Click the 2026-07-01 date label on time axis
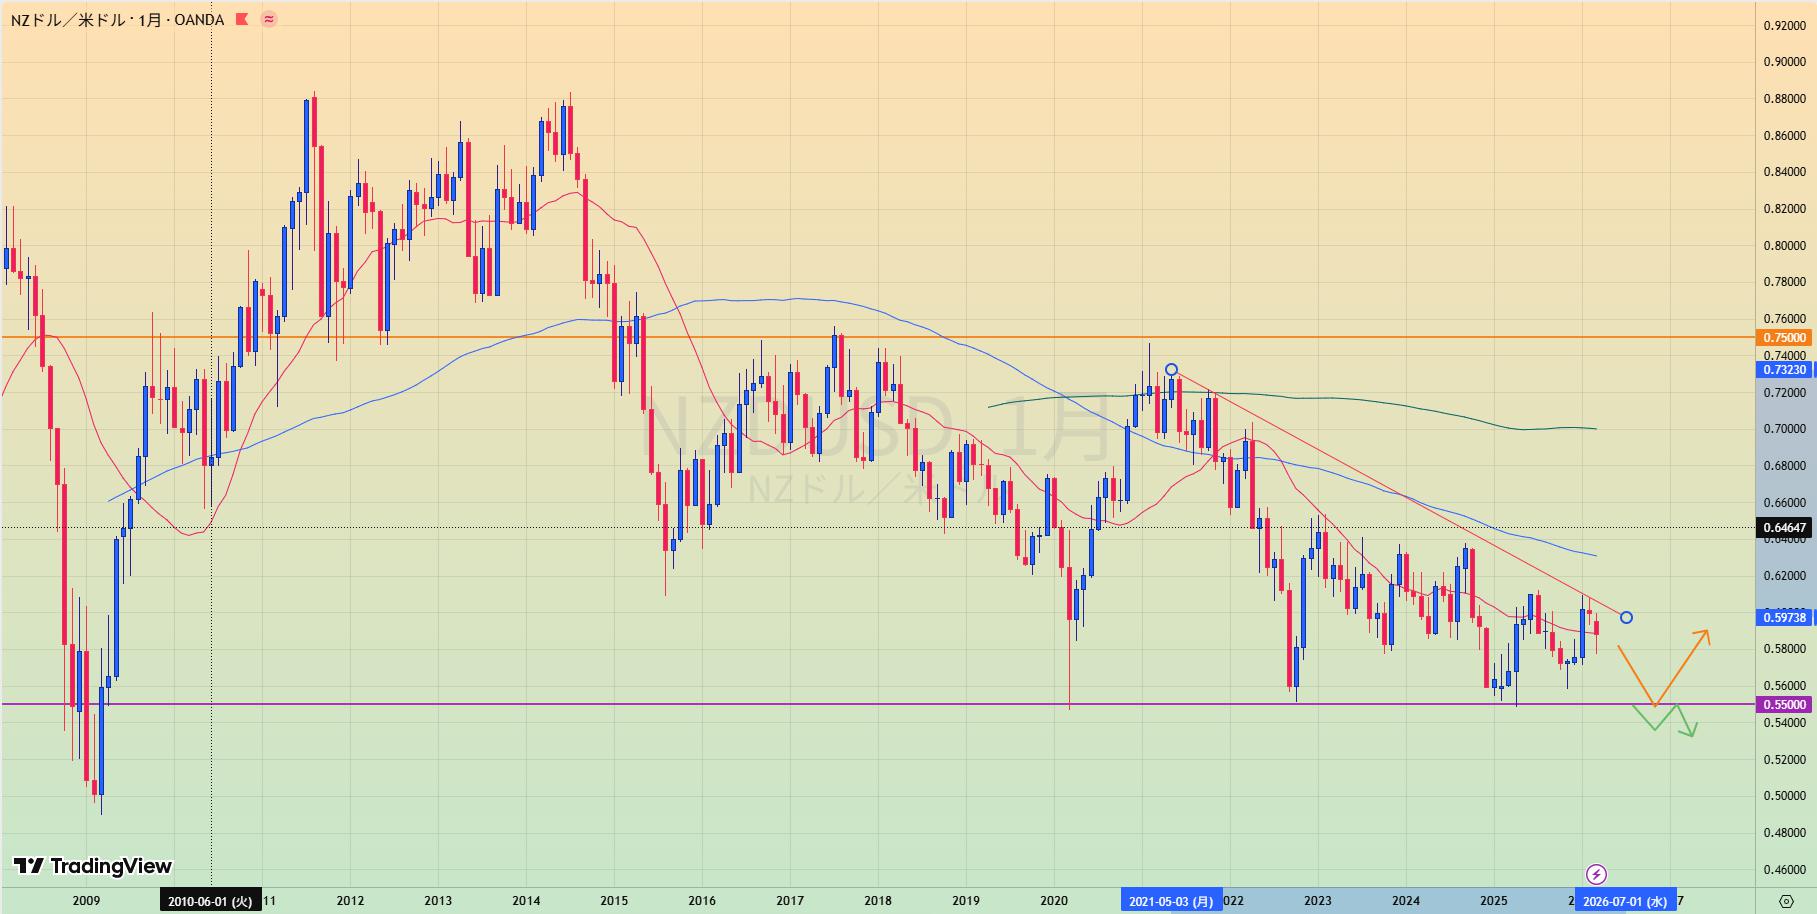1817x914 pixels. coord(1625,901)
